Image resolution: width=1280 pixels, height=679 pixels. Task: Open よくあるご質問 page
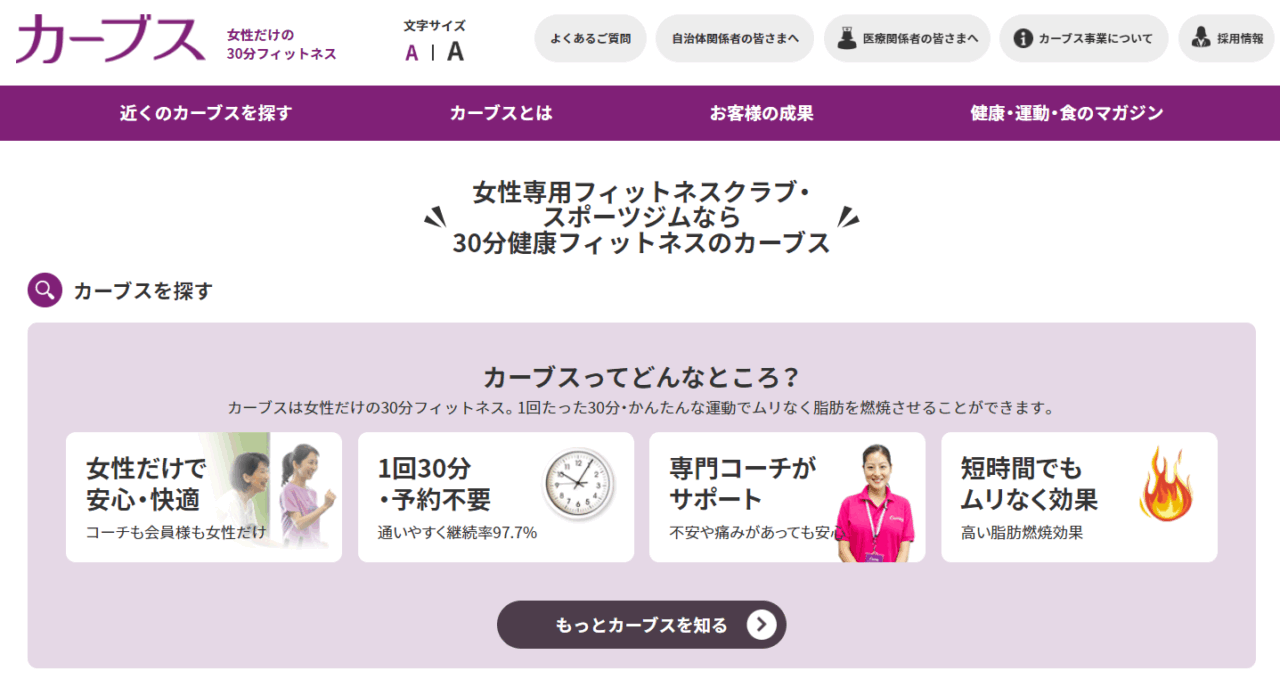click(590, 39)
